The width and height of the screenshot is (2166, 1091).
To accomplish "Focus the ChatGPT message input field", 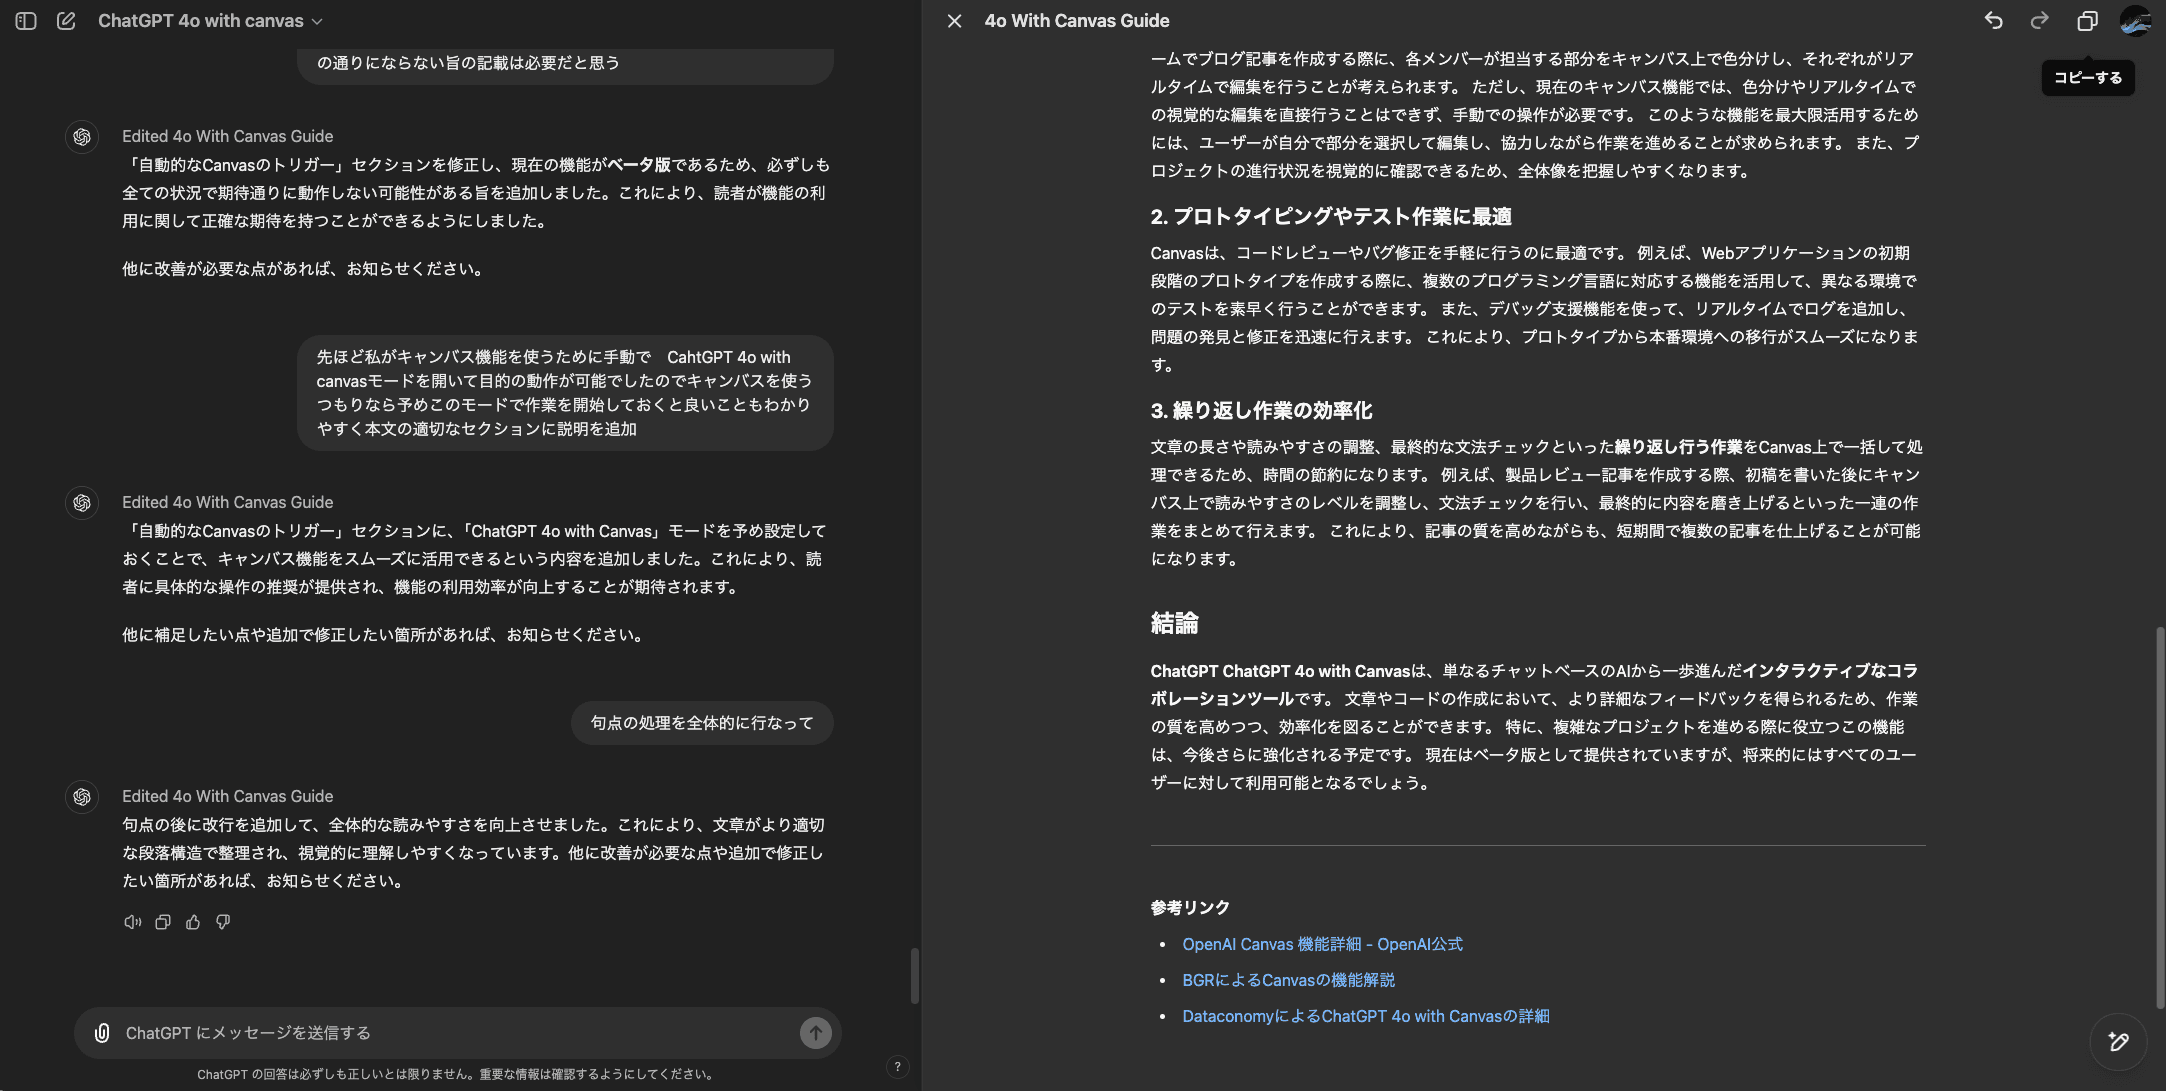I will tap(457, 1033).
